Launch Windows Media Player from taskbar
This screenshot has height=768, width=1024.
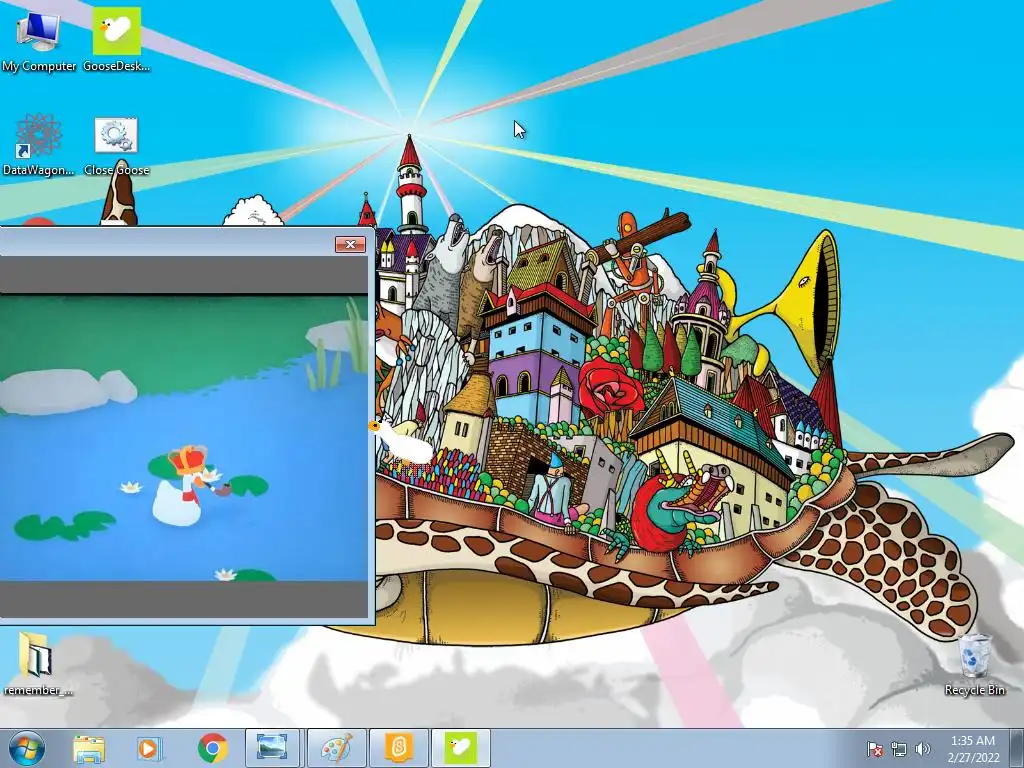(x=150, y=749)
